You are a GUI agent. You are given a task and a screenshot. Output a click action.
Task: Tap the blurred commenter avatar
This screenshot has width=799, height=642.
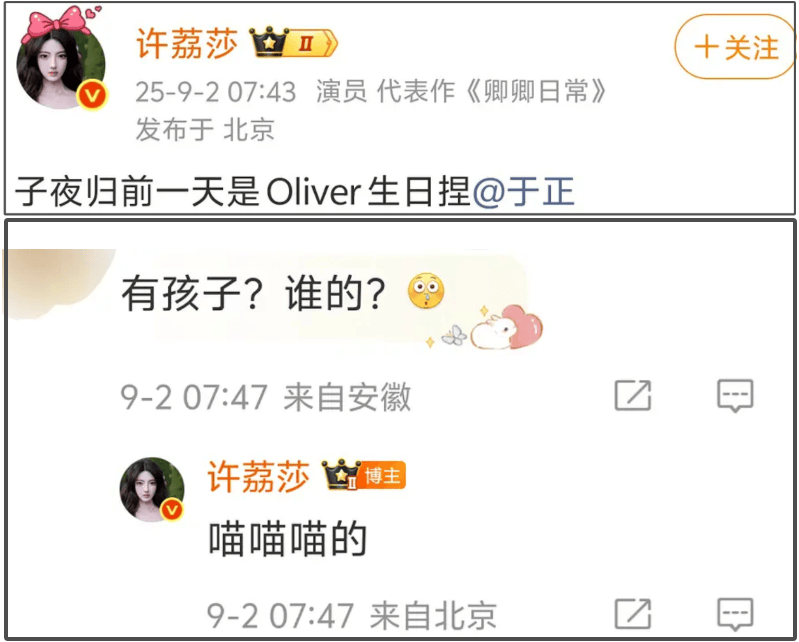point(59,283)
